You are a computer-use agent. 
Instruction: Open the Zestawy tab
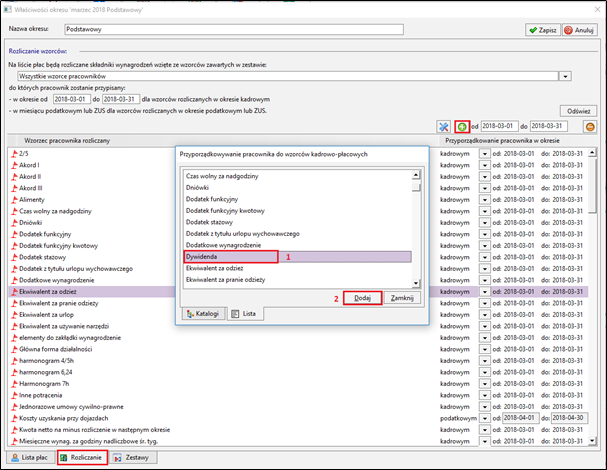tap(133, 458)
